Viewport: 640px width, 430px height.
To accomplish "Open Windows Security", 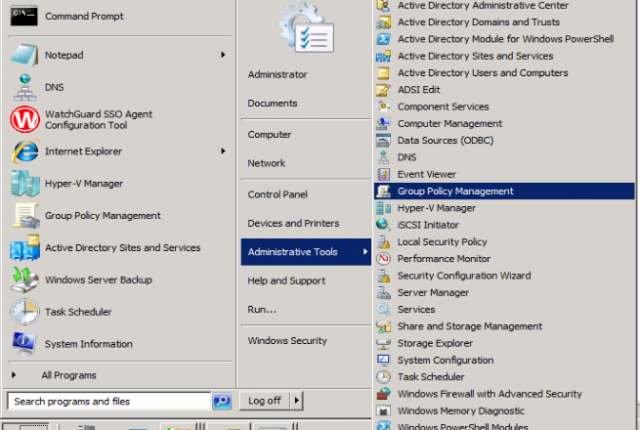I will (287, 341).
